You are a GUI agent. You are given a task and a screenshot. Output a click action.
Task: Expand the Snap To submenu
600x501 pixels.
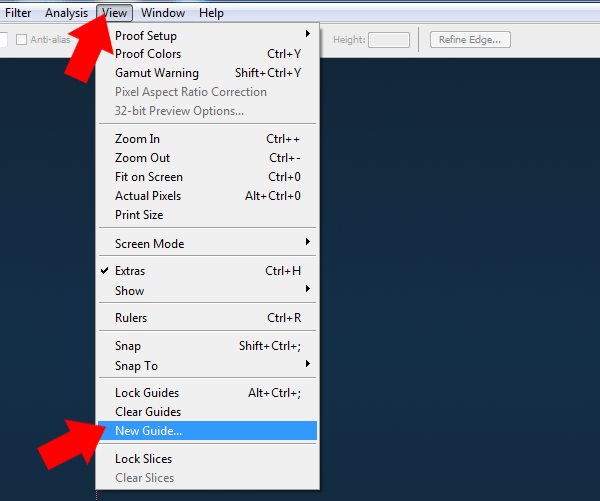208,366
